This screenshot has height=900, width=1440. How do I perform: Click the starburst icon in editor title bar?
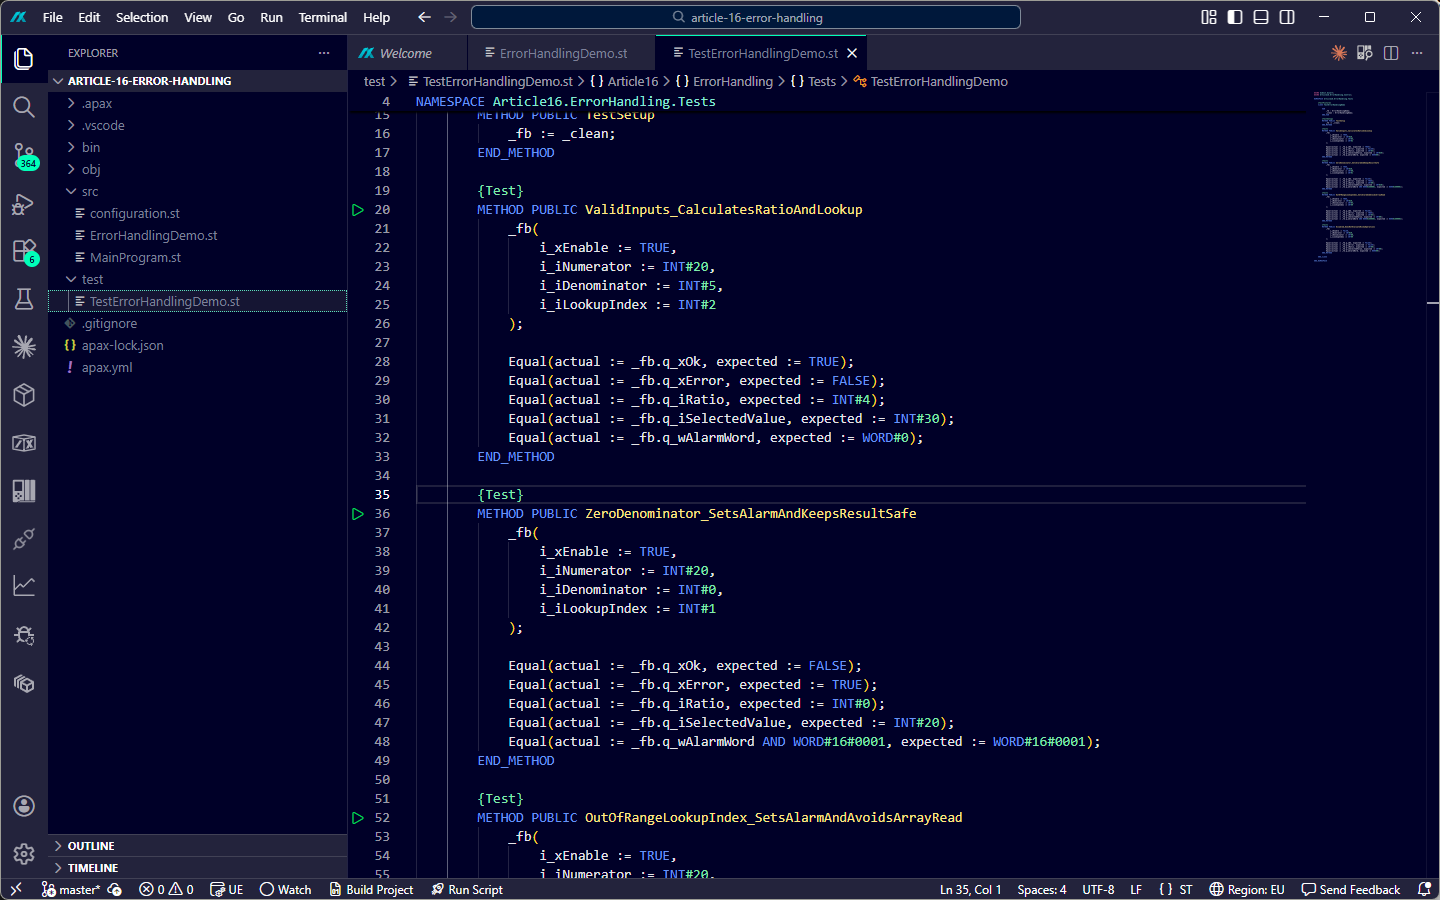coord(1339,53)
